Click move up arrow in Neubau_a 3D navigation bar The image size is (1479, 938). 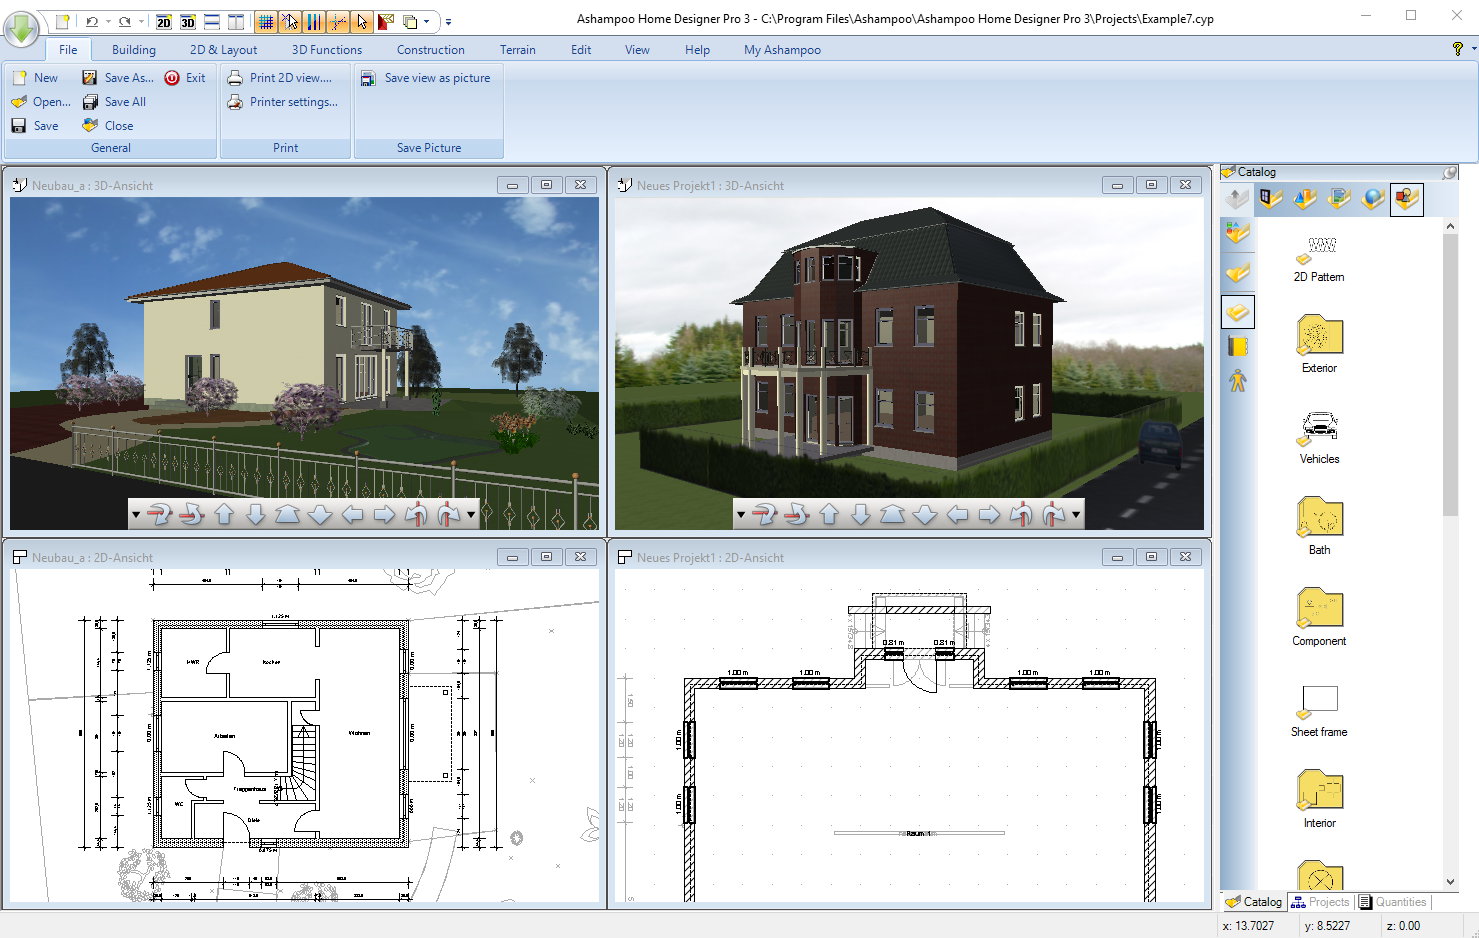point(224,514)
